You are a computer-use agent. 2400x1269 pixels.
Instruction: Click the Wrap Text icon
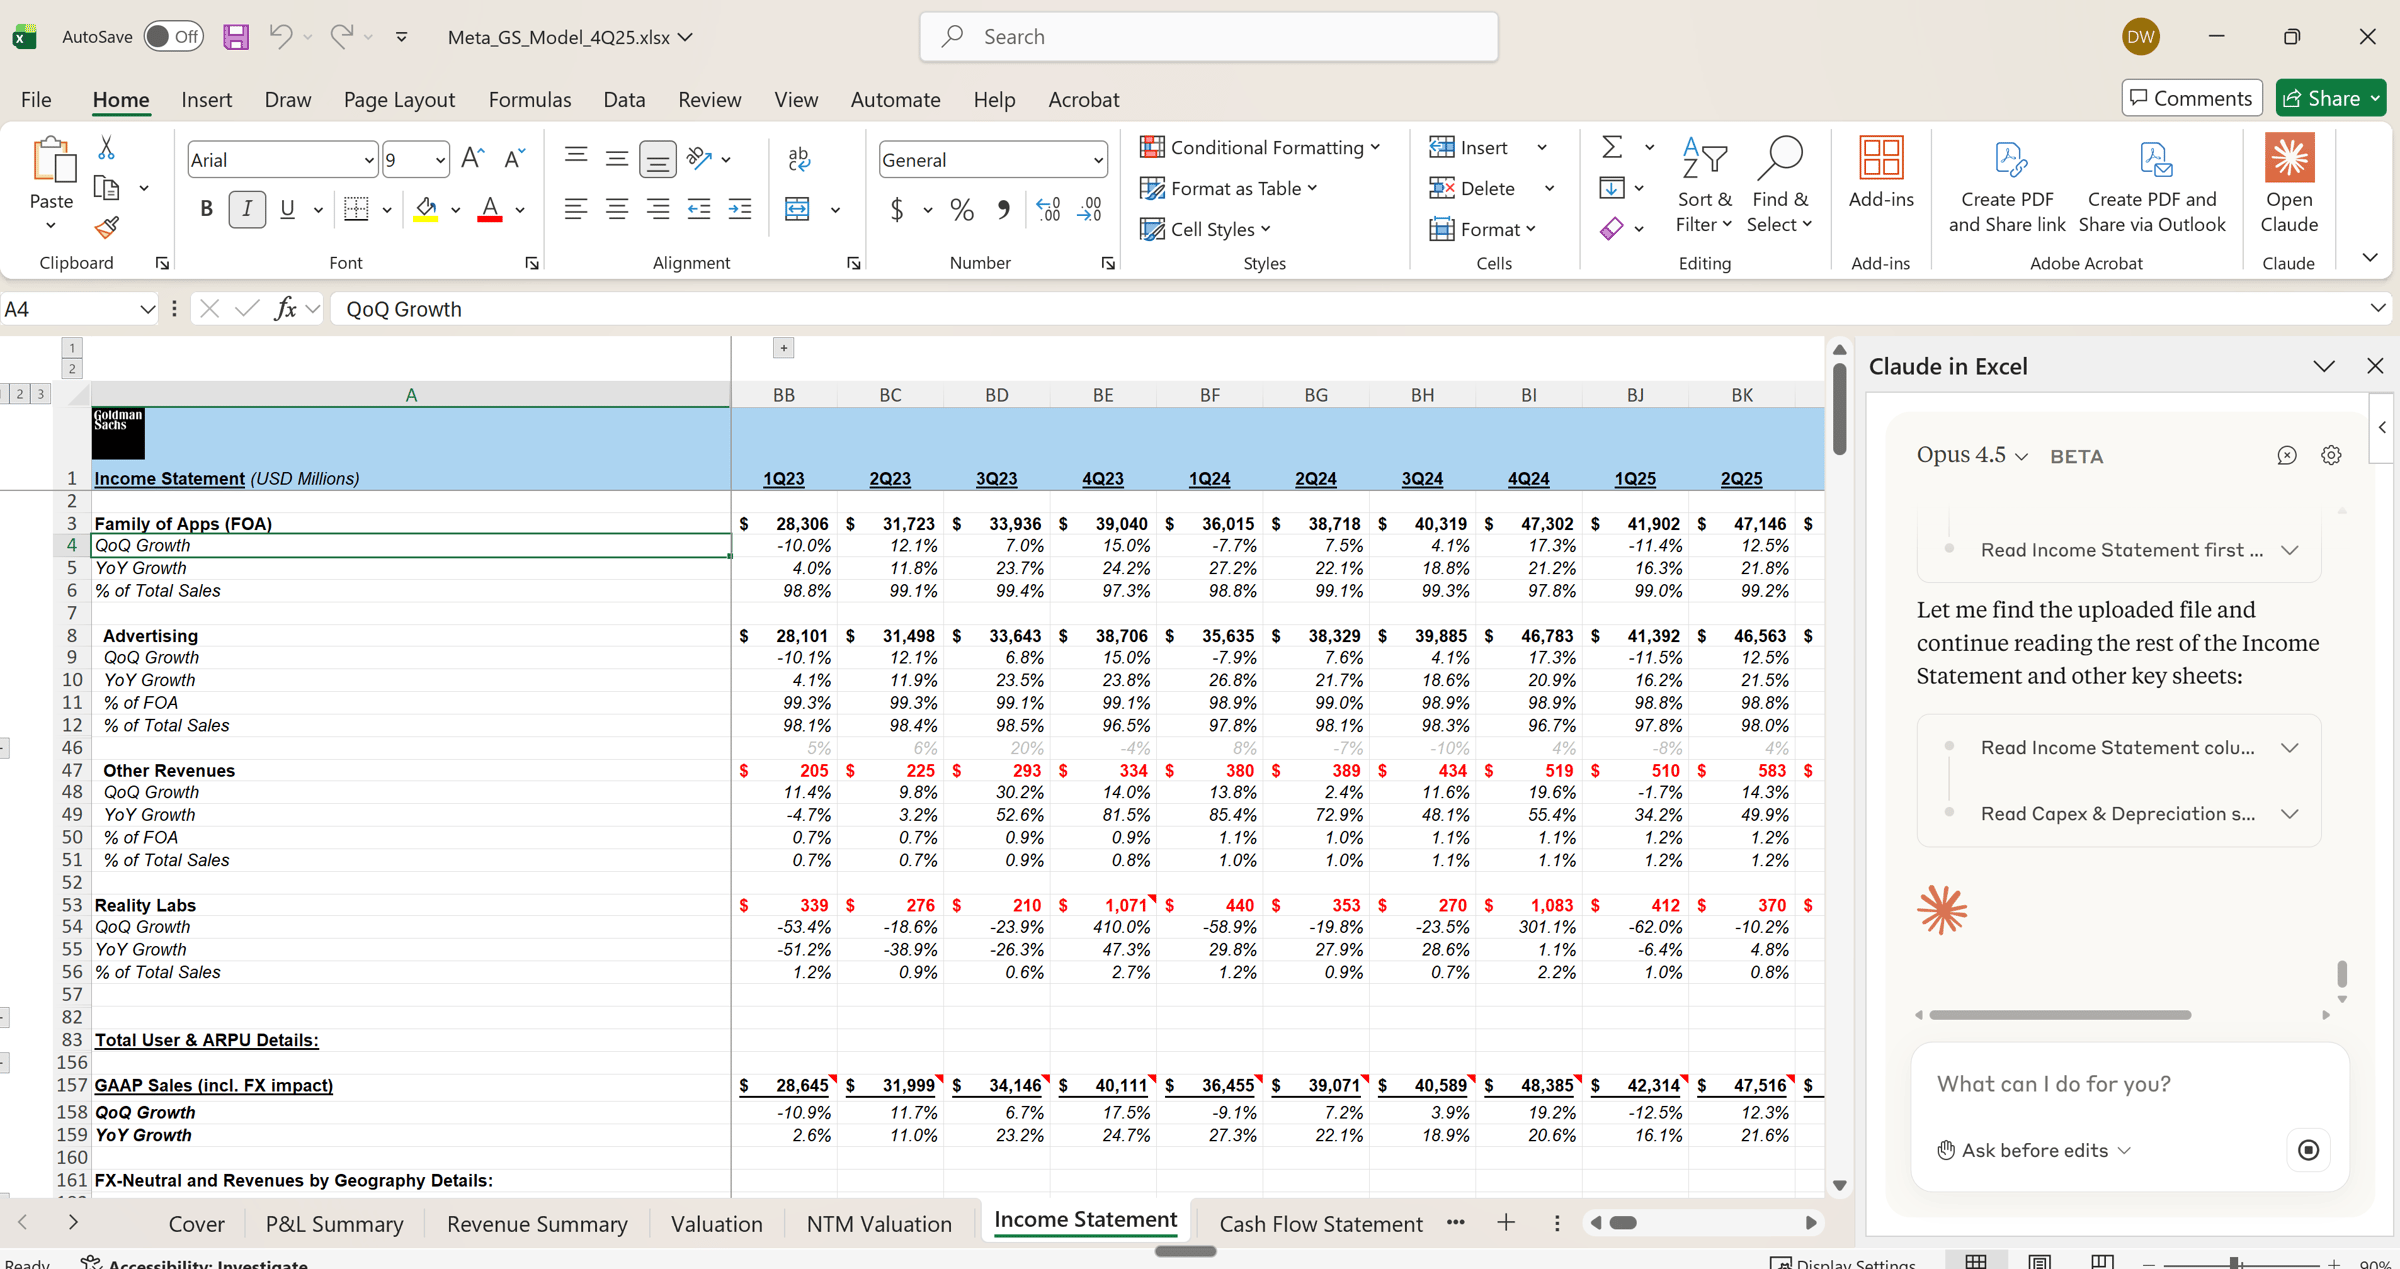click(799, 159)
